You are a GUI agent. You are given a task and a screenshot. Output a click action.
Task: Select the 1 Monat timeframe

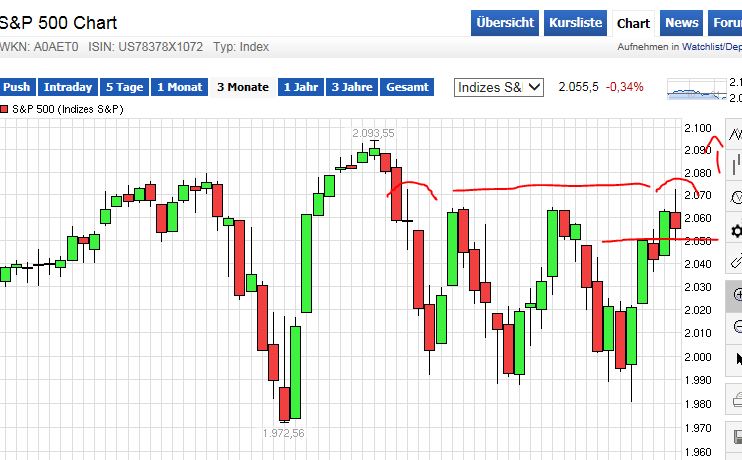(179, 87)
